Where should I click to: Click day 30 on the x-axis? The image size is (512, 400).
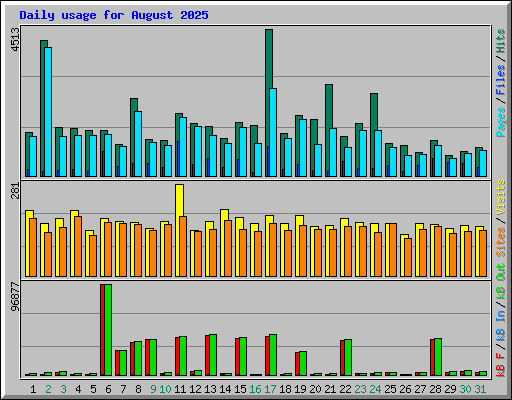coord(465,389)
